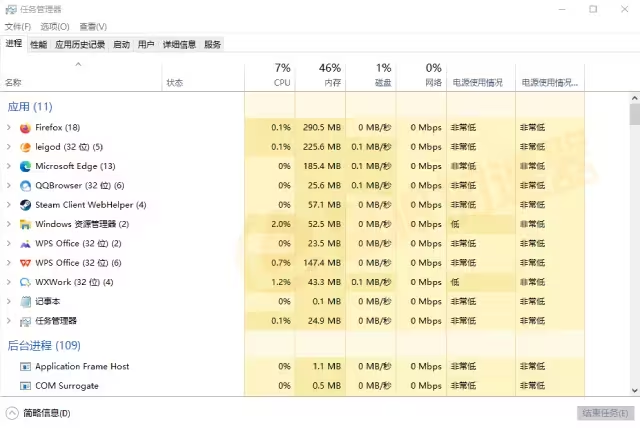Select the Firefox process icon
The width and height of the screenshot is (640, 428).
coord(25,128)
